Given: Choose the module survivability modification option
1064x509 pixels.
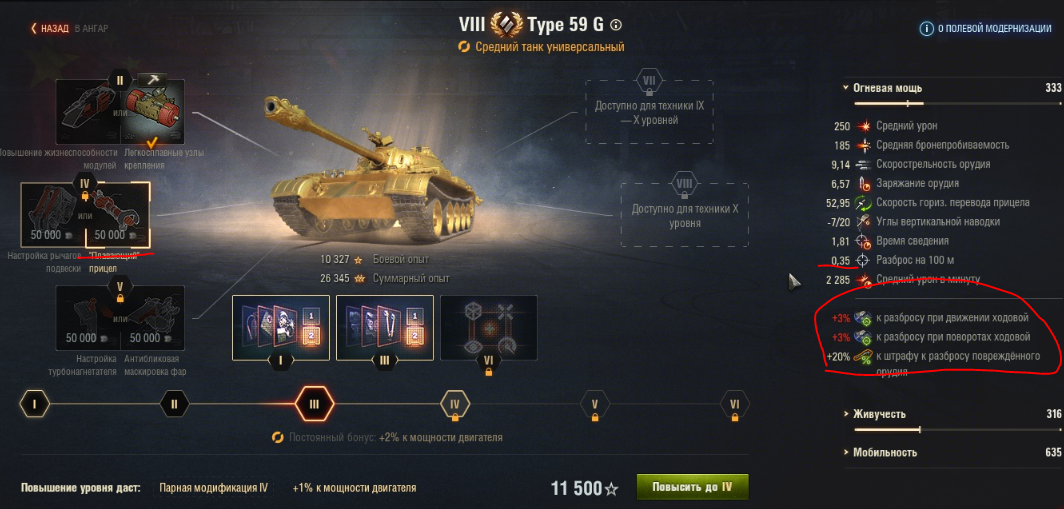Looking at the screenshot, I should point(88,111).
